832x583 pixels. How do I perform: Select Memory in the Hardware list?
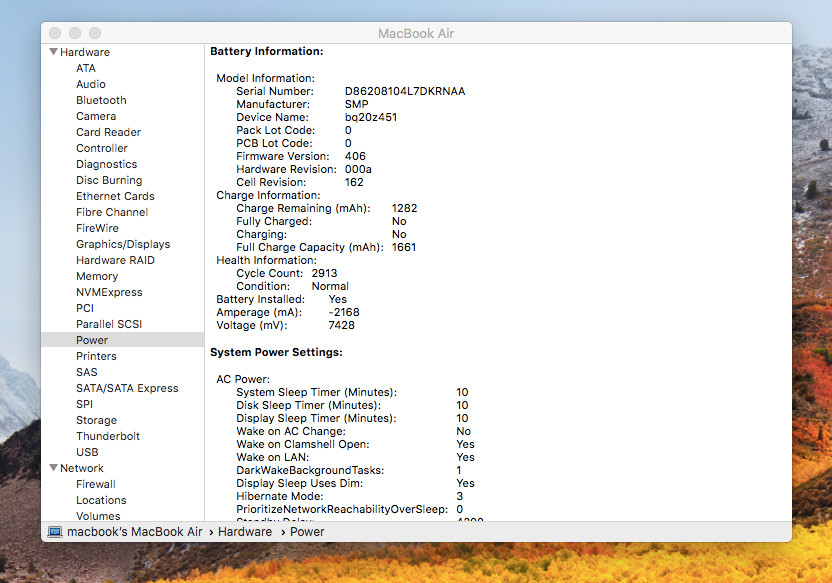click(x=96, y=276)
